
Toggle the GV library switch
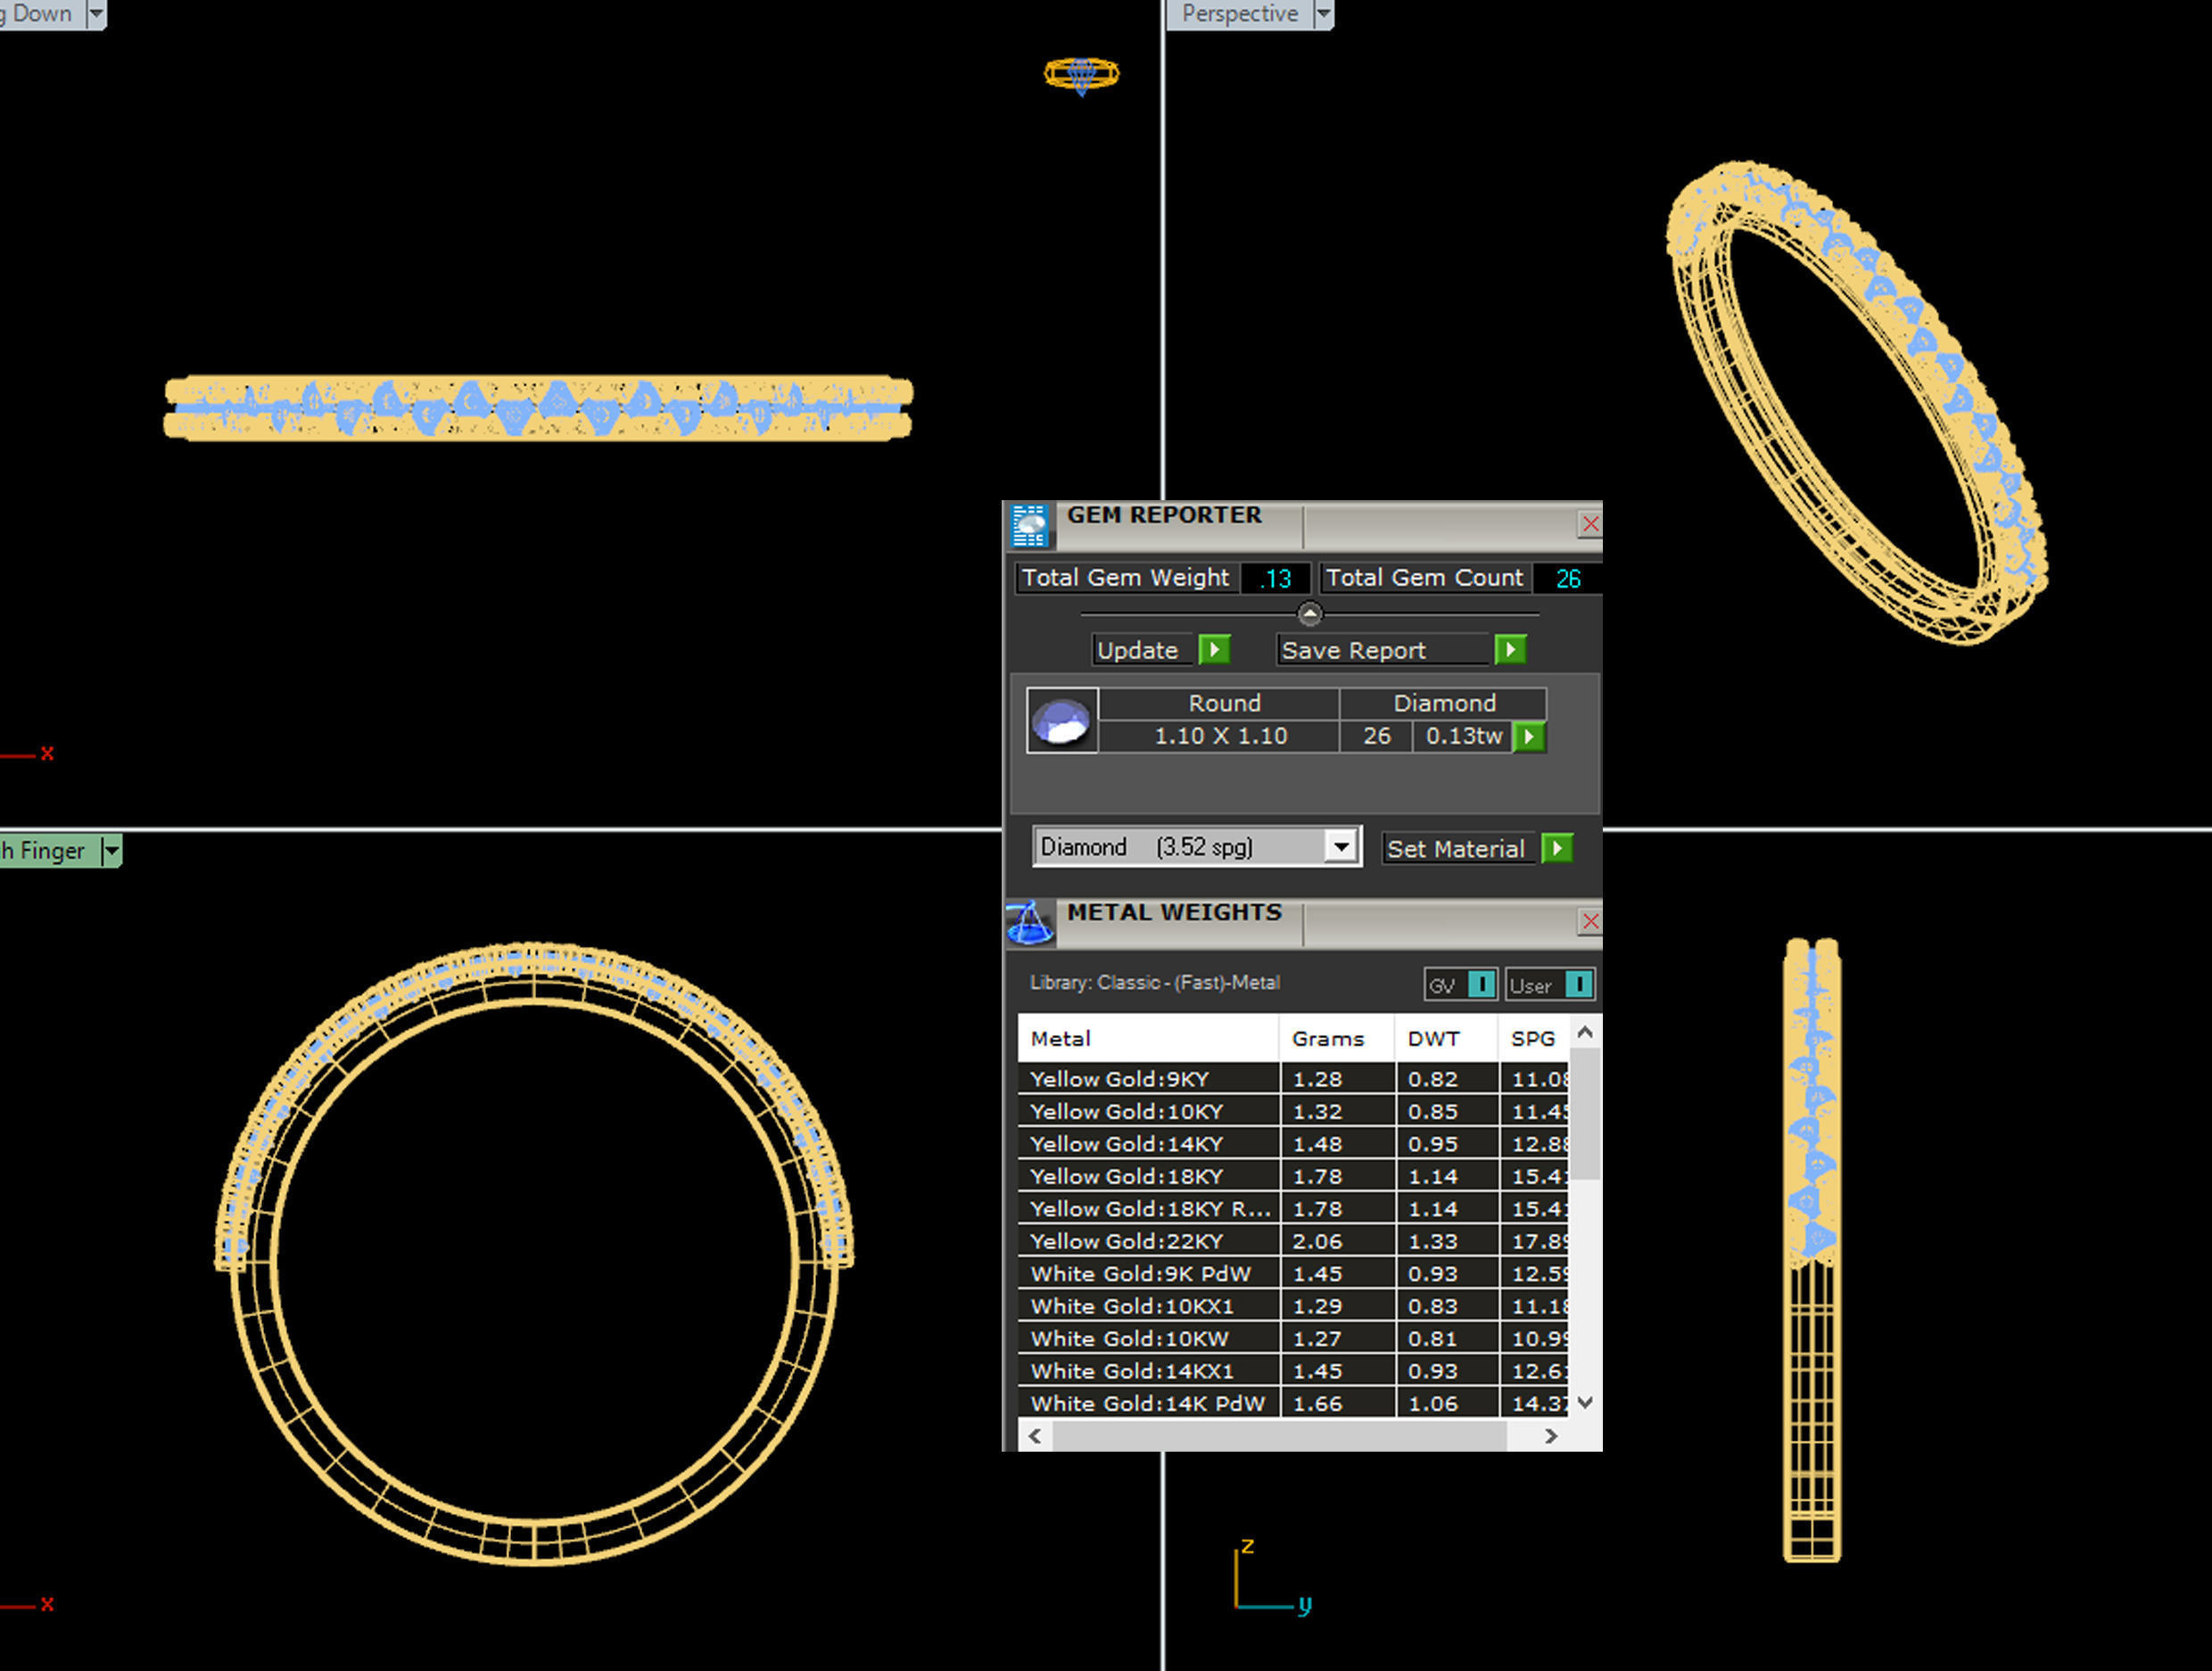point(1481,985)
